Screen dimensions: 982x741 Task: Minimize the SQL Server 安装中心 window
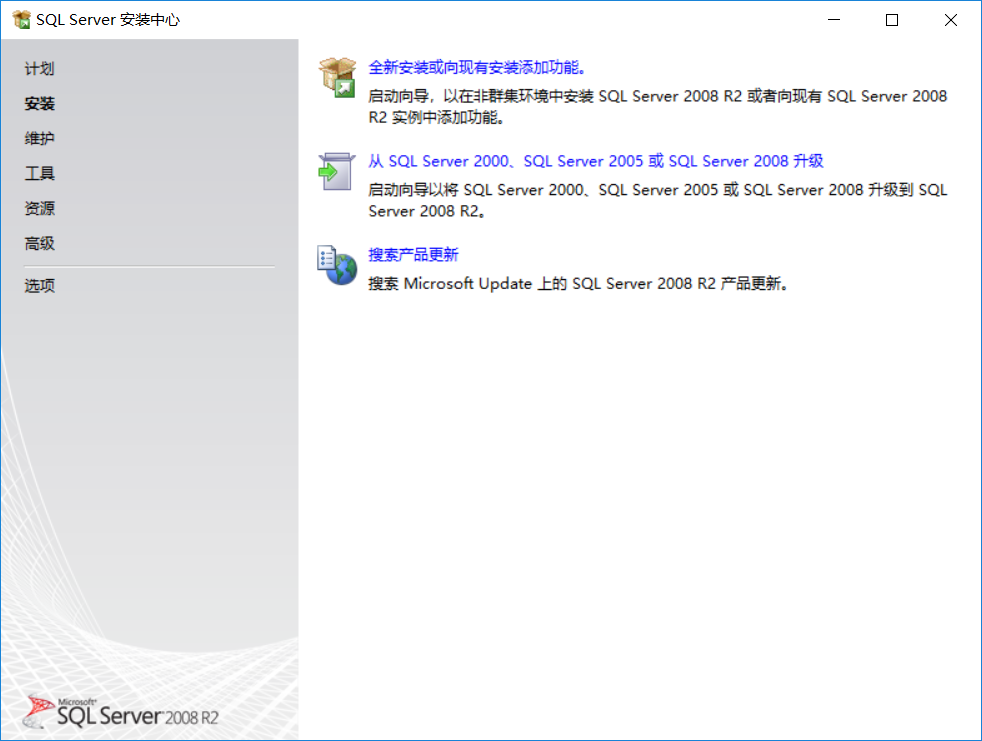pyautogui.click(x=833, y=19)
